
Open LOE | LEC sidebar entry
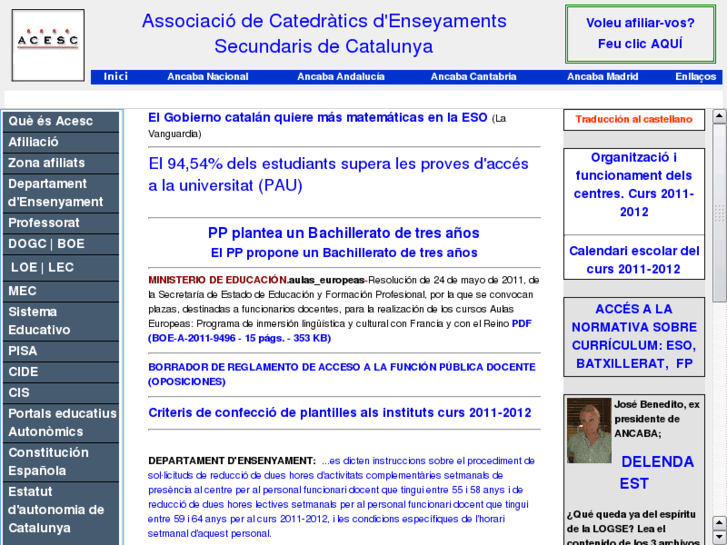coord(61,268)
